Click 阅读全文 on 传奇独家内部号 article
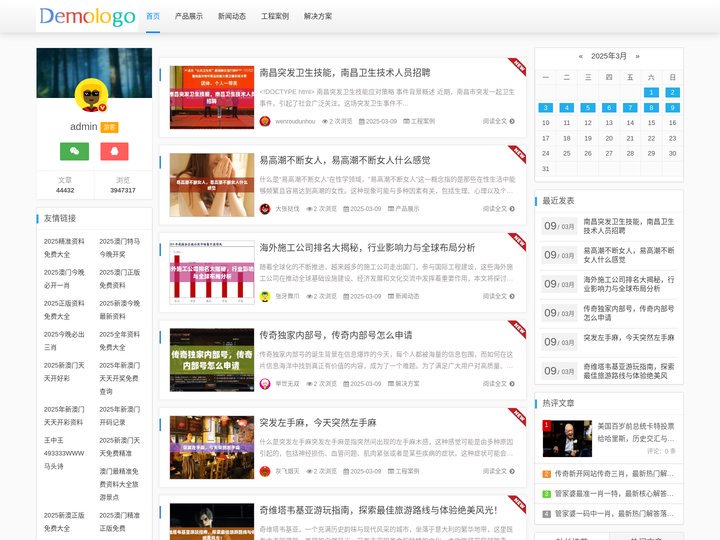Viewport: 720px width, 540px height. 499,384
